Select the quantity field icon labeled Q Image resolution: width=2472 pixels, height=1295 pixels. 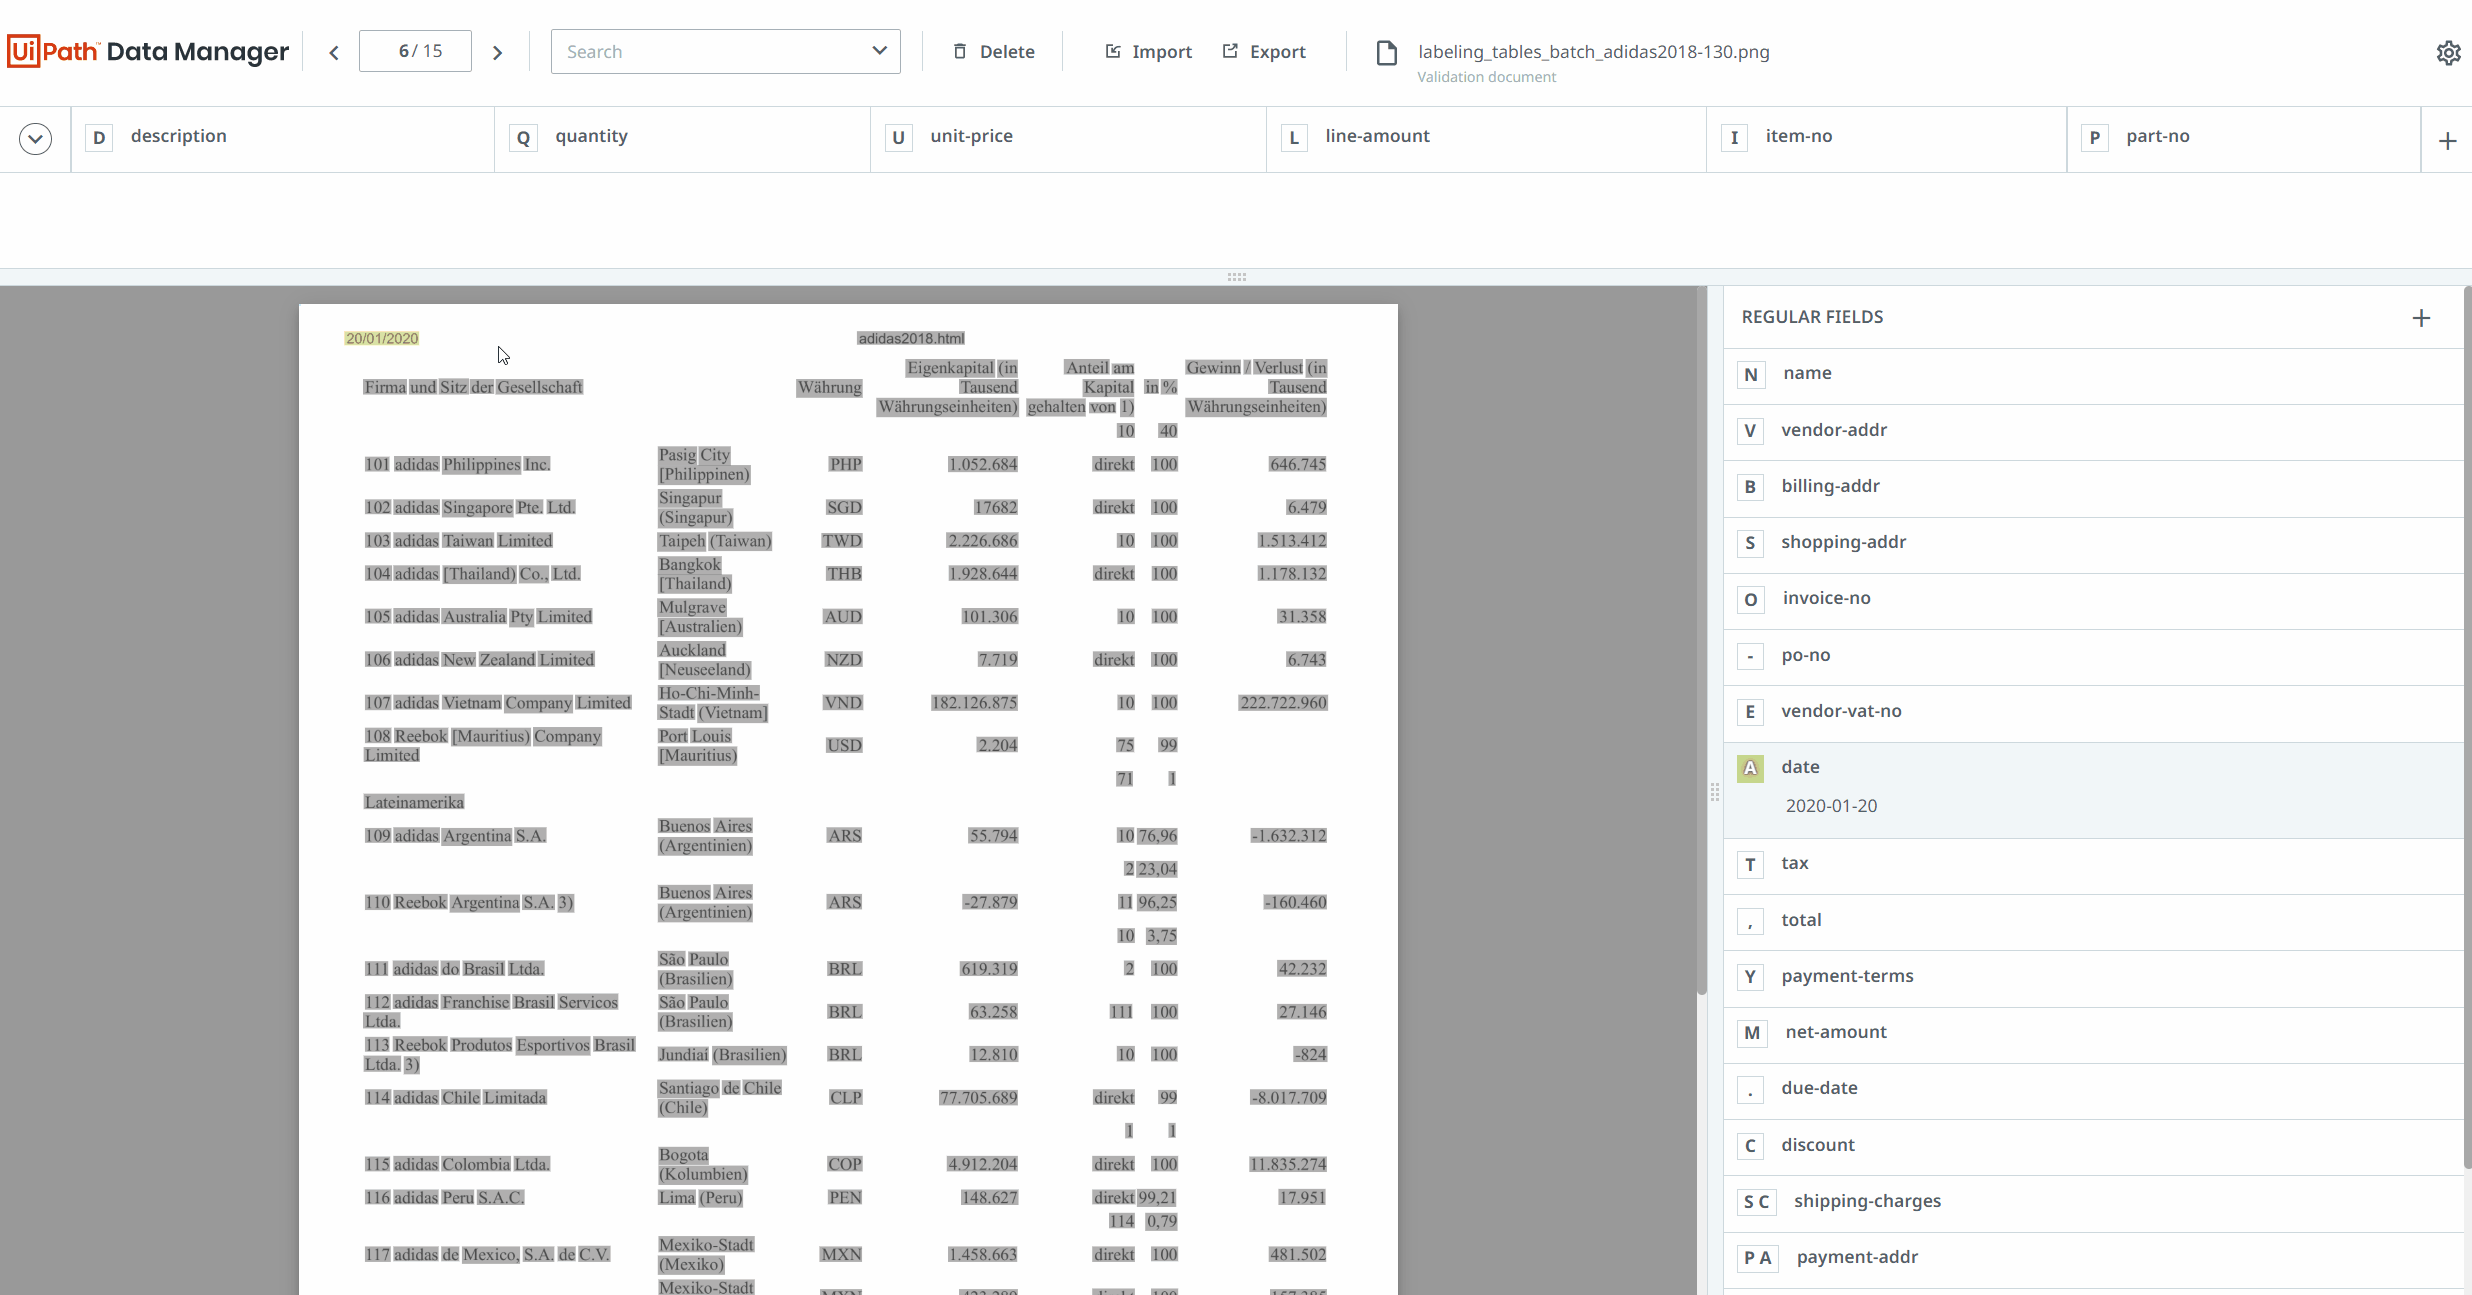coord(523,137)
